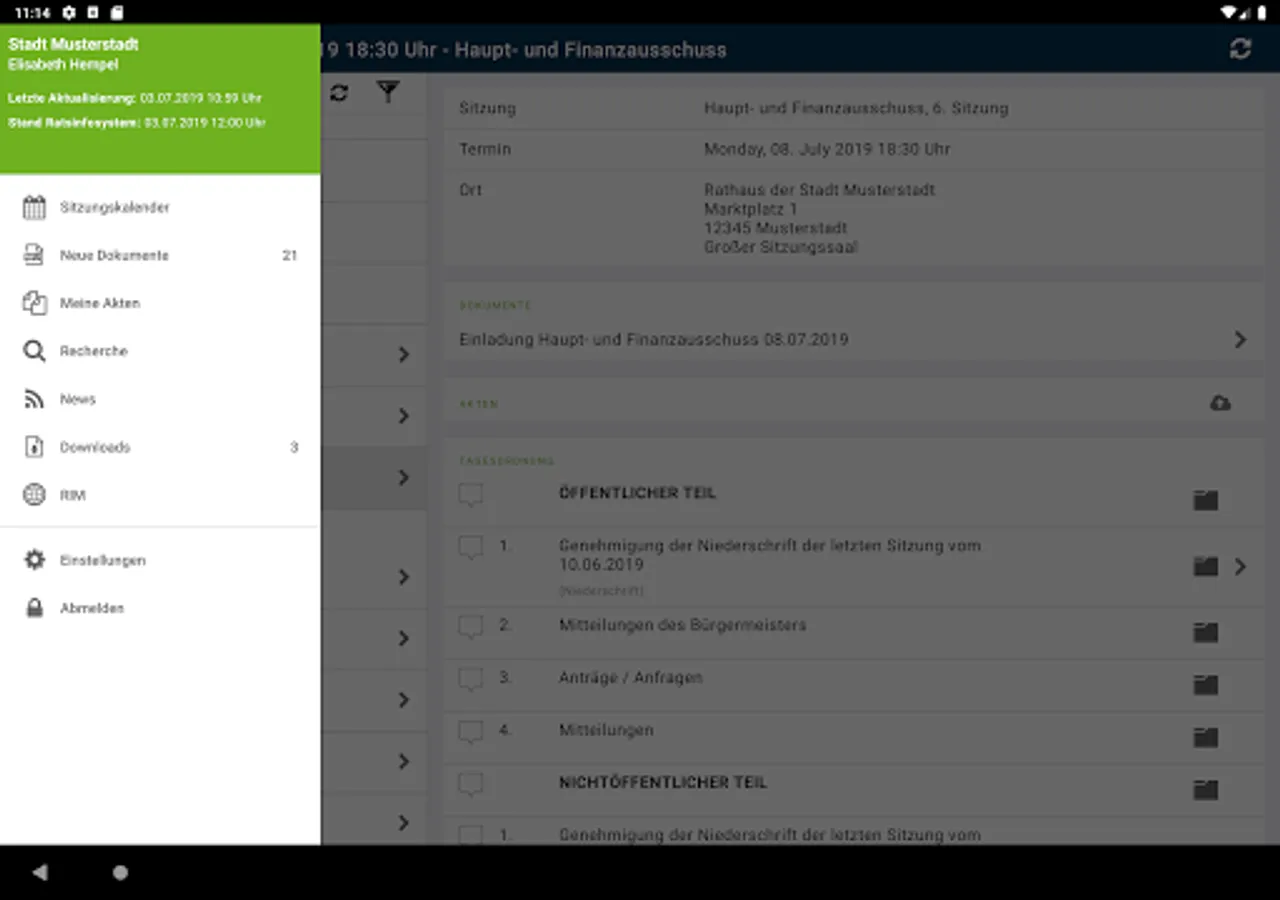Click the folder icon for Anträge / Anfragen
This screenshot has height=900, width=1280.
click(x=1206, y=685)
